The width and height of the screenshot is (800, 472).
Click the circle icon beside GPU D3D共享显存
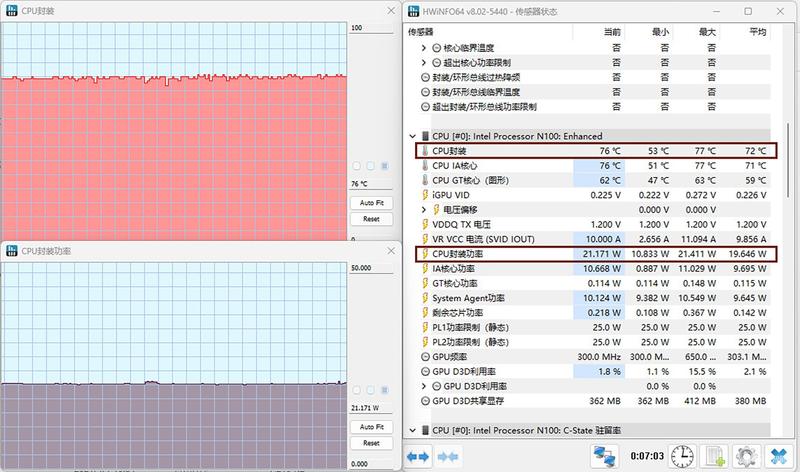point(425,401)
